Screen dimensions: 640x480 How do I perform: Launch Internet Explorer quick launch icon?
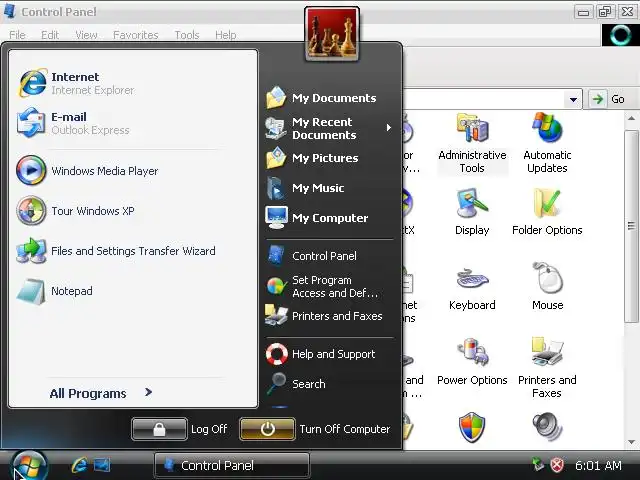pos(79,465)
